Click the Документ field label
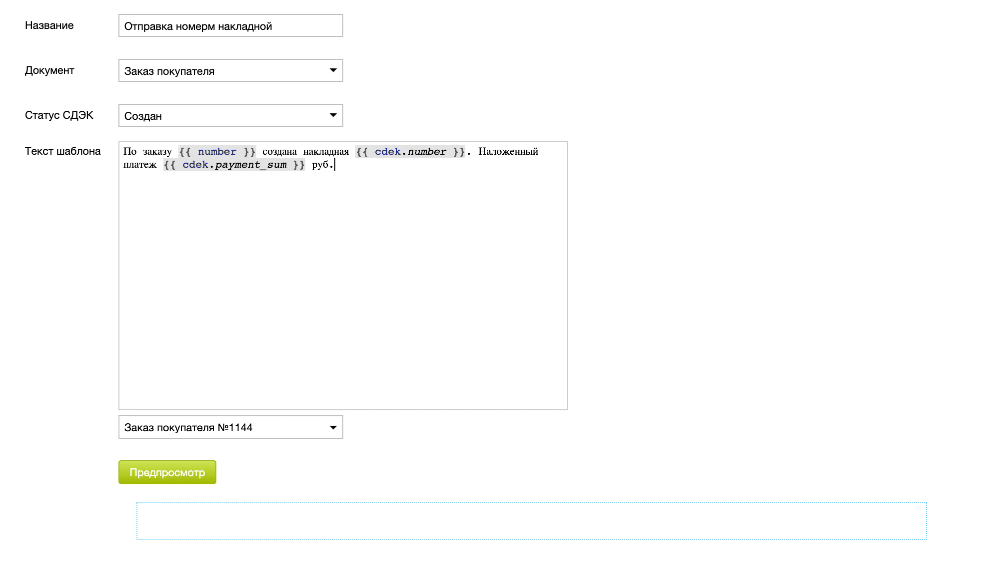 49,70
